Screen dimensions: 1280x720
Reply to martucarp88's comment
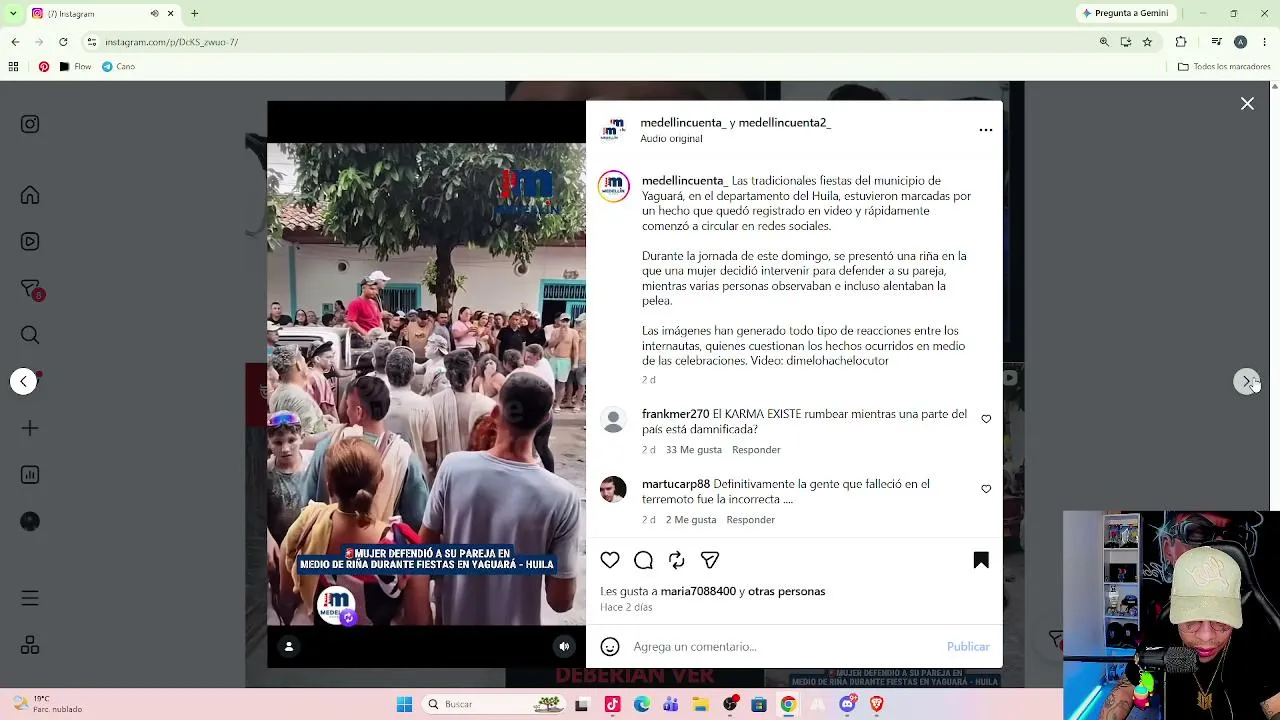750,520
